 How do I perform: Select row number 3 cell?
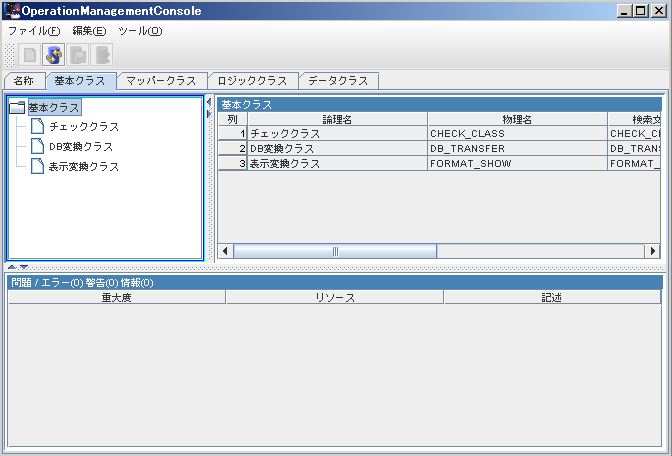pos(233,163)
